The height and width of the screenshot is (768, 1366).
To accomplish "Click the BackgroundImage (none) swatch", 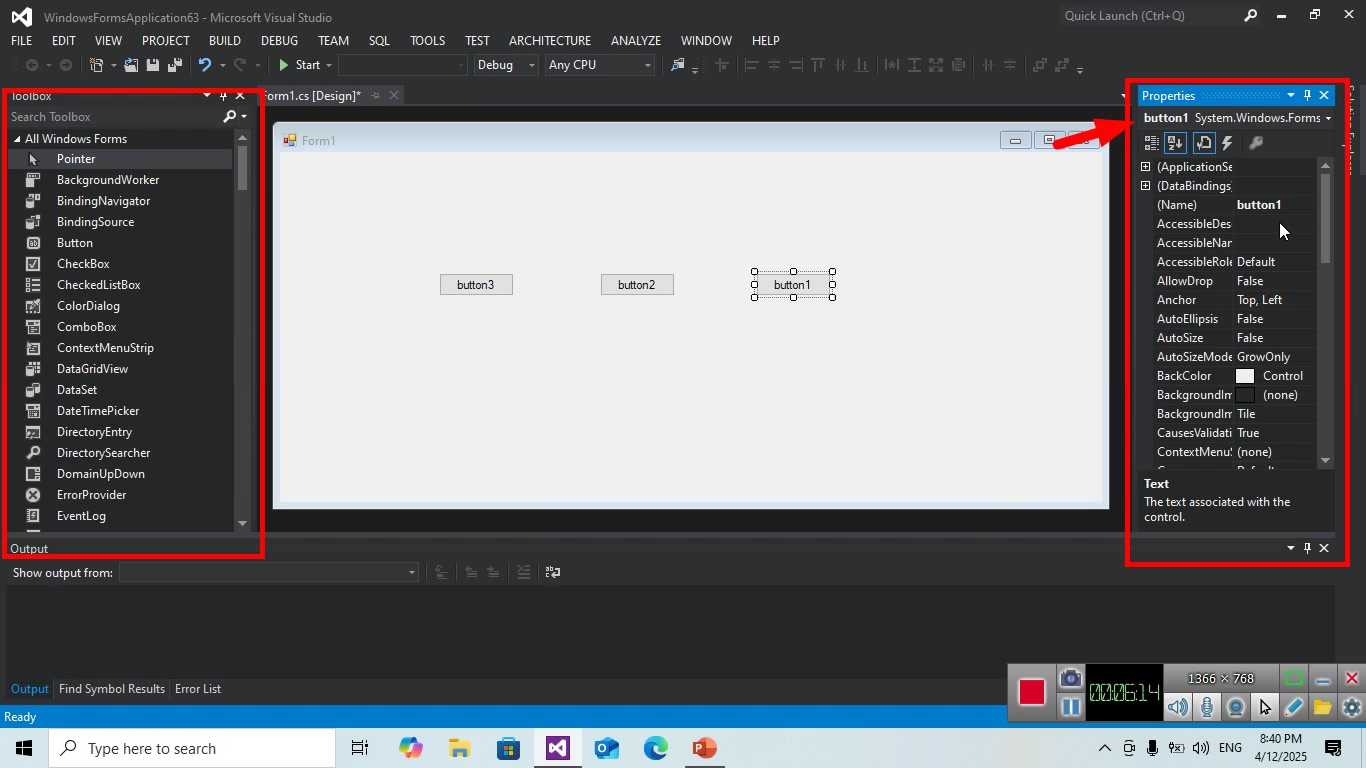I will [1245, 395].
